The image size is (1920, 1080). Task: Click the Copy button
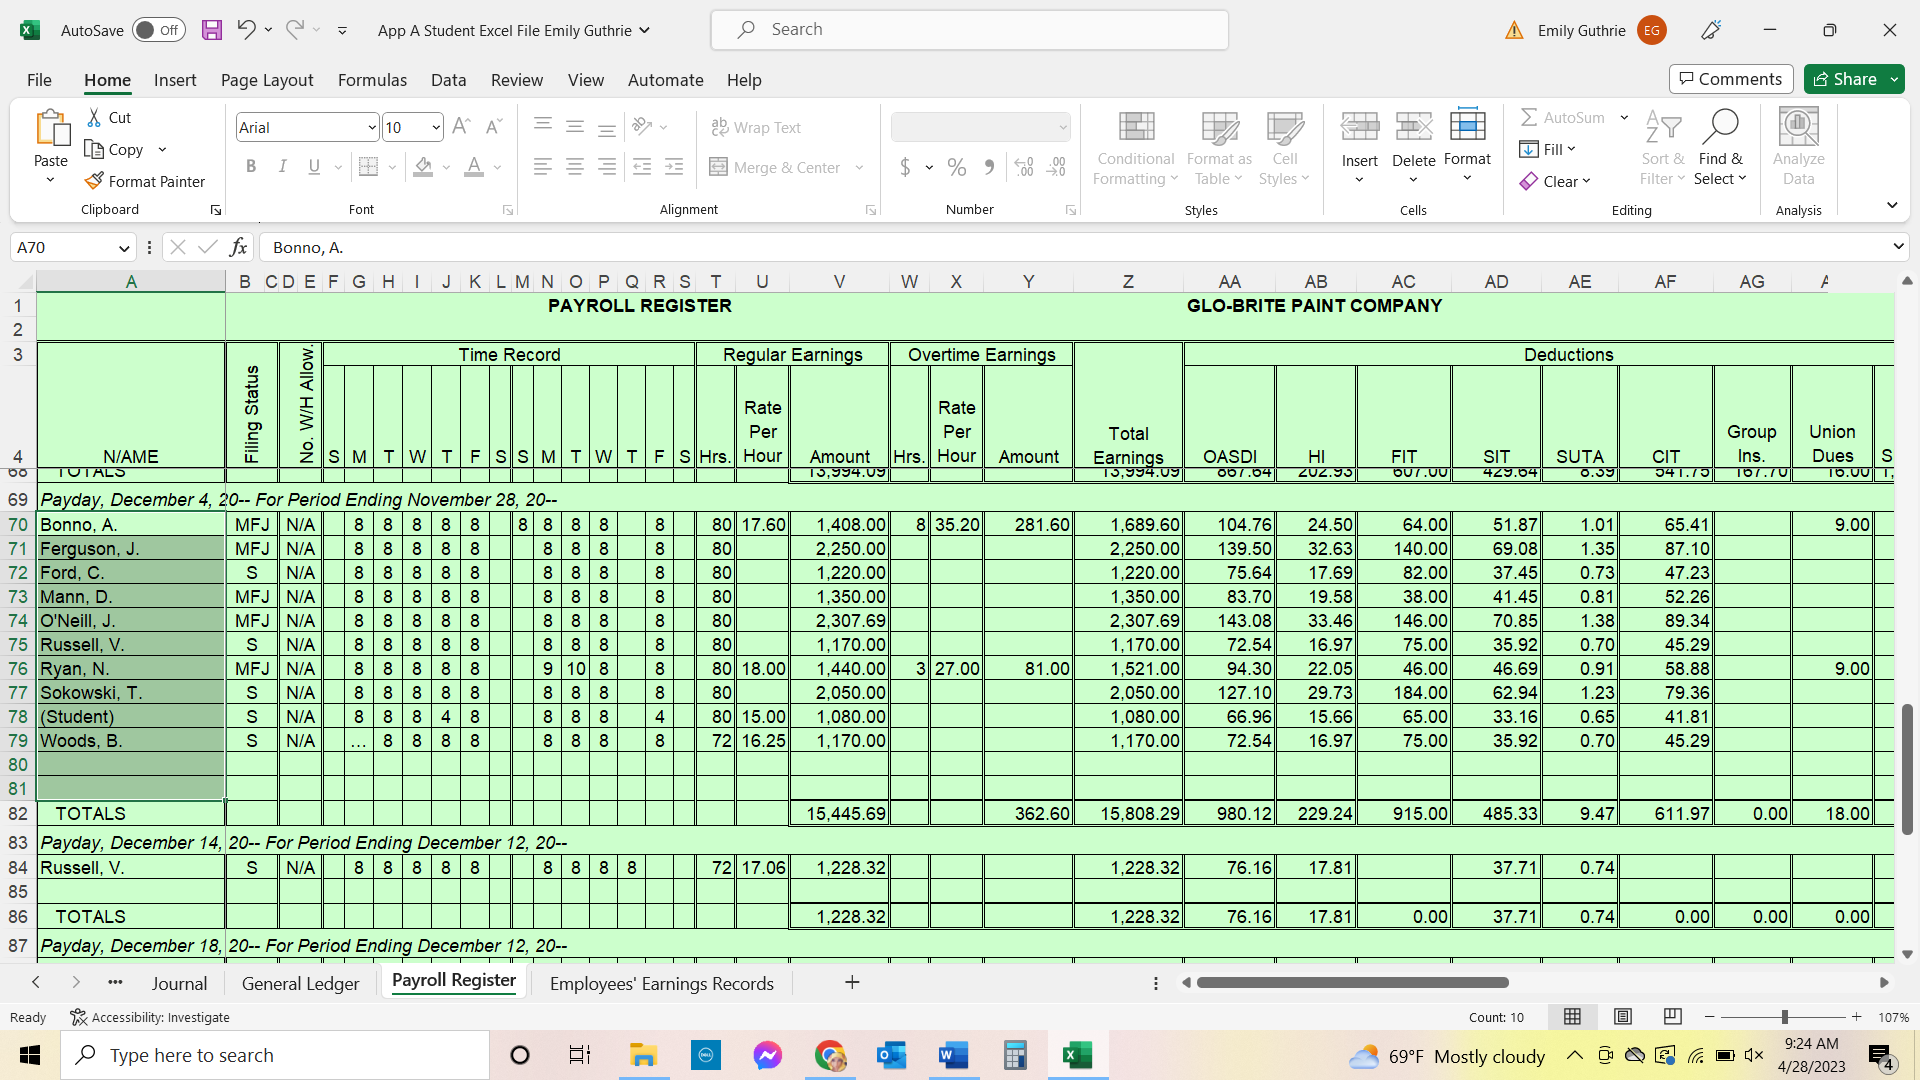click(114, 149)
